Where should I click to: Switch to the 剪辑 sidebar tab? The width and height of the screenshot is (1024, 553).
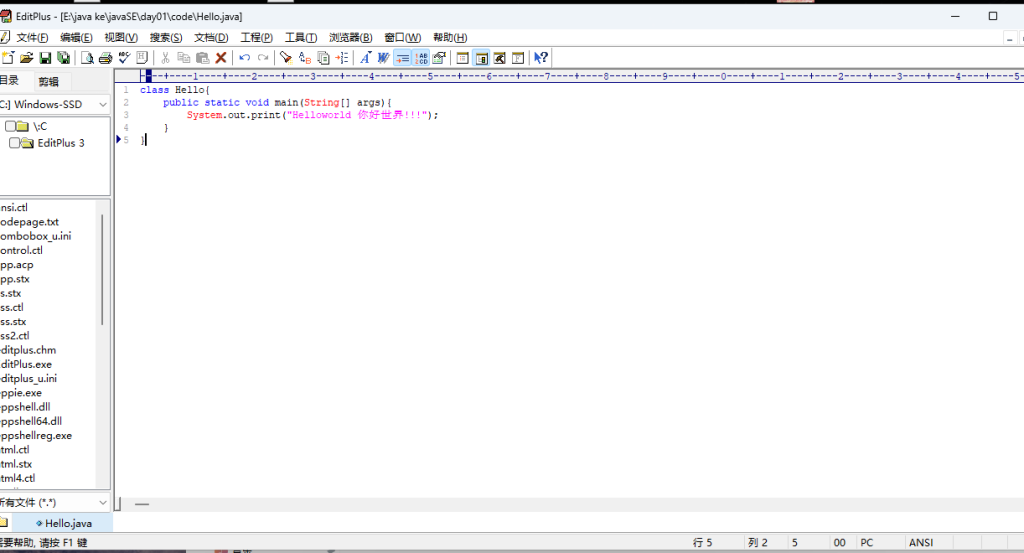(x=48, y=82)
